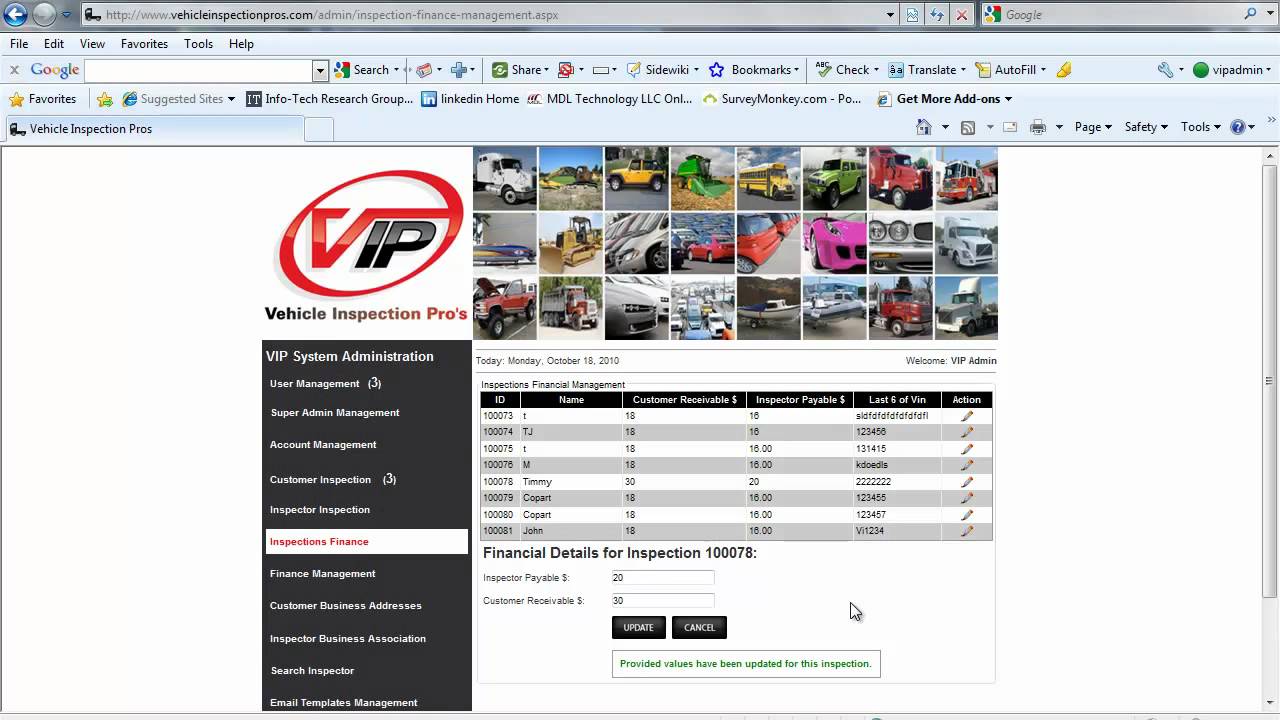The width and height of the screenshot is (1280, 720).
Task: Click the Help question mark icon
Action: coord(1238,127)
